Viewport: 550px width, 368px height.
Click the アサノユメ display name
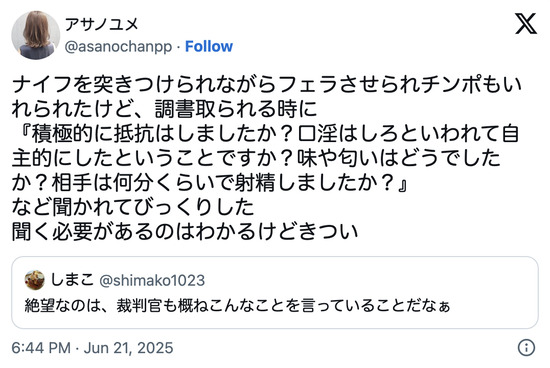[x=101, y=24]
